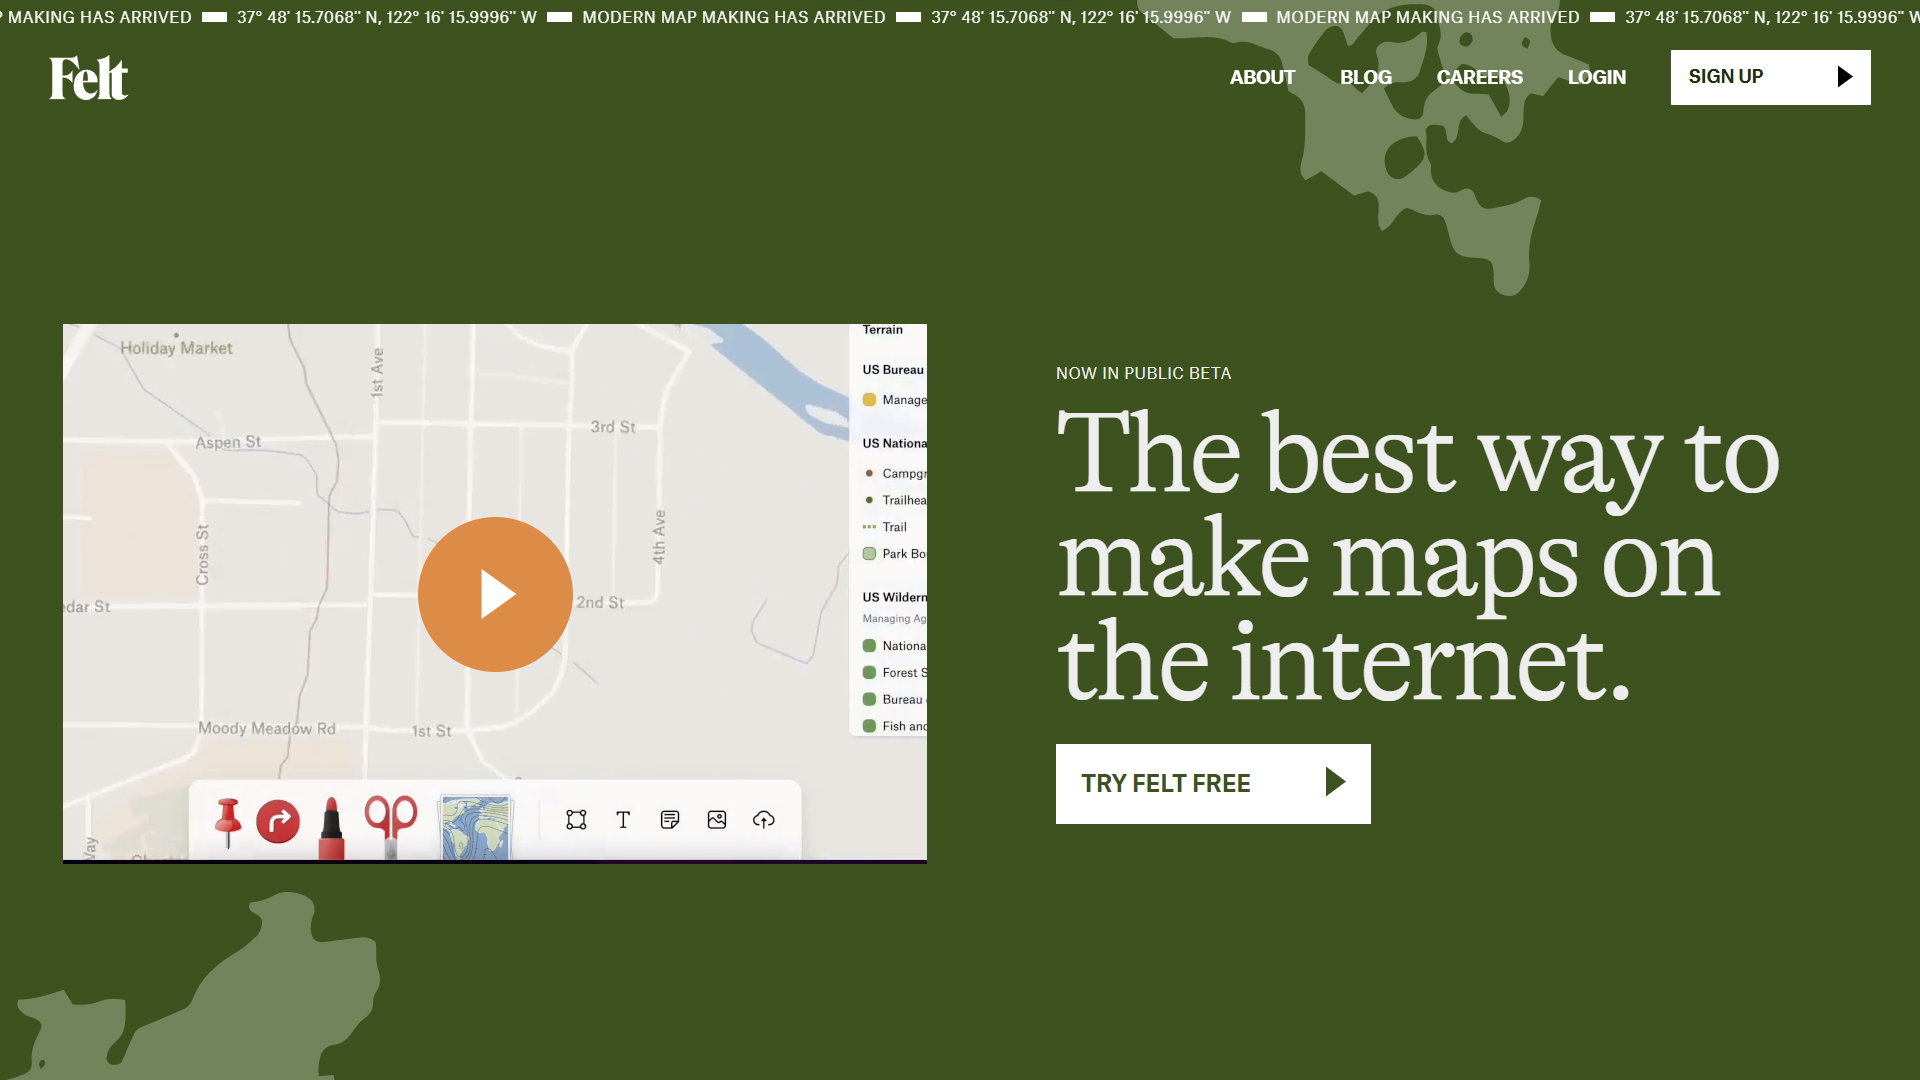1920x1080 pixels.
Task: Click the Felt logo
Action: pos(89,78)
